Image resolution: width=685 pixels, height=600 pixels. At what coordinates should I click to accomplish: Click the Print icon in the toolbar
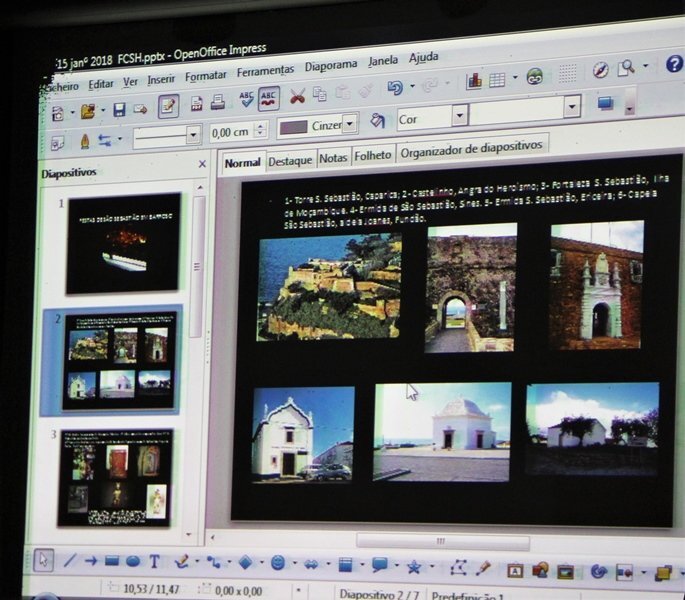(x=218, y=103)
